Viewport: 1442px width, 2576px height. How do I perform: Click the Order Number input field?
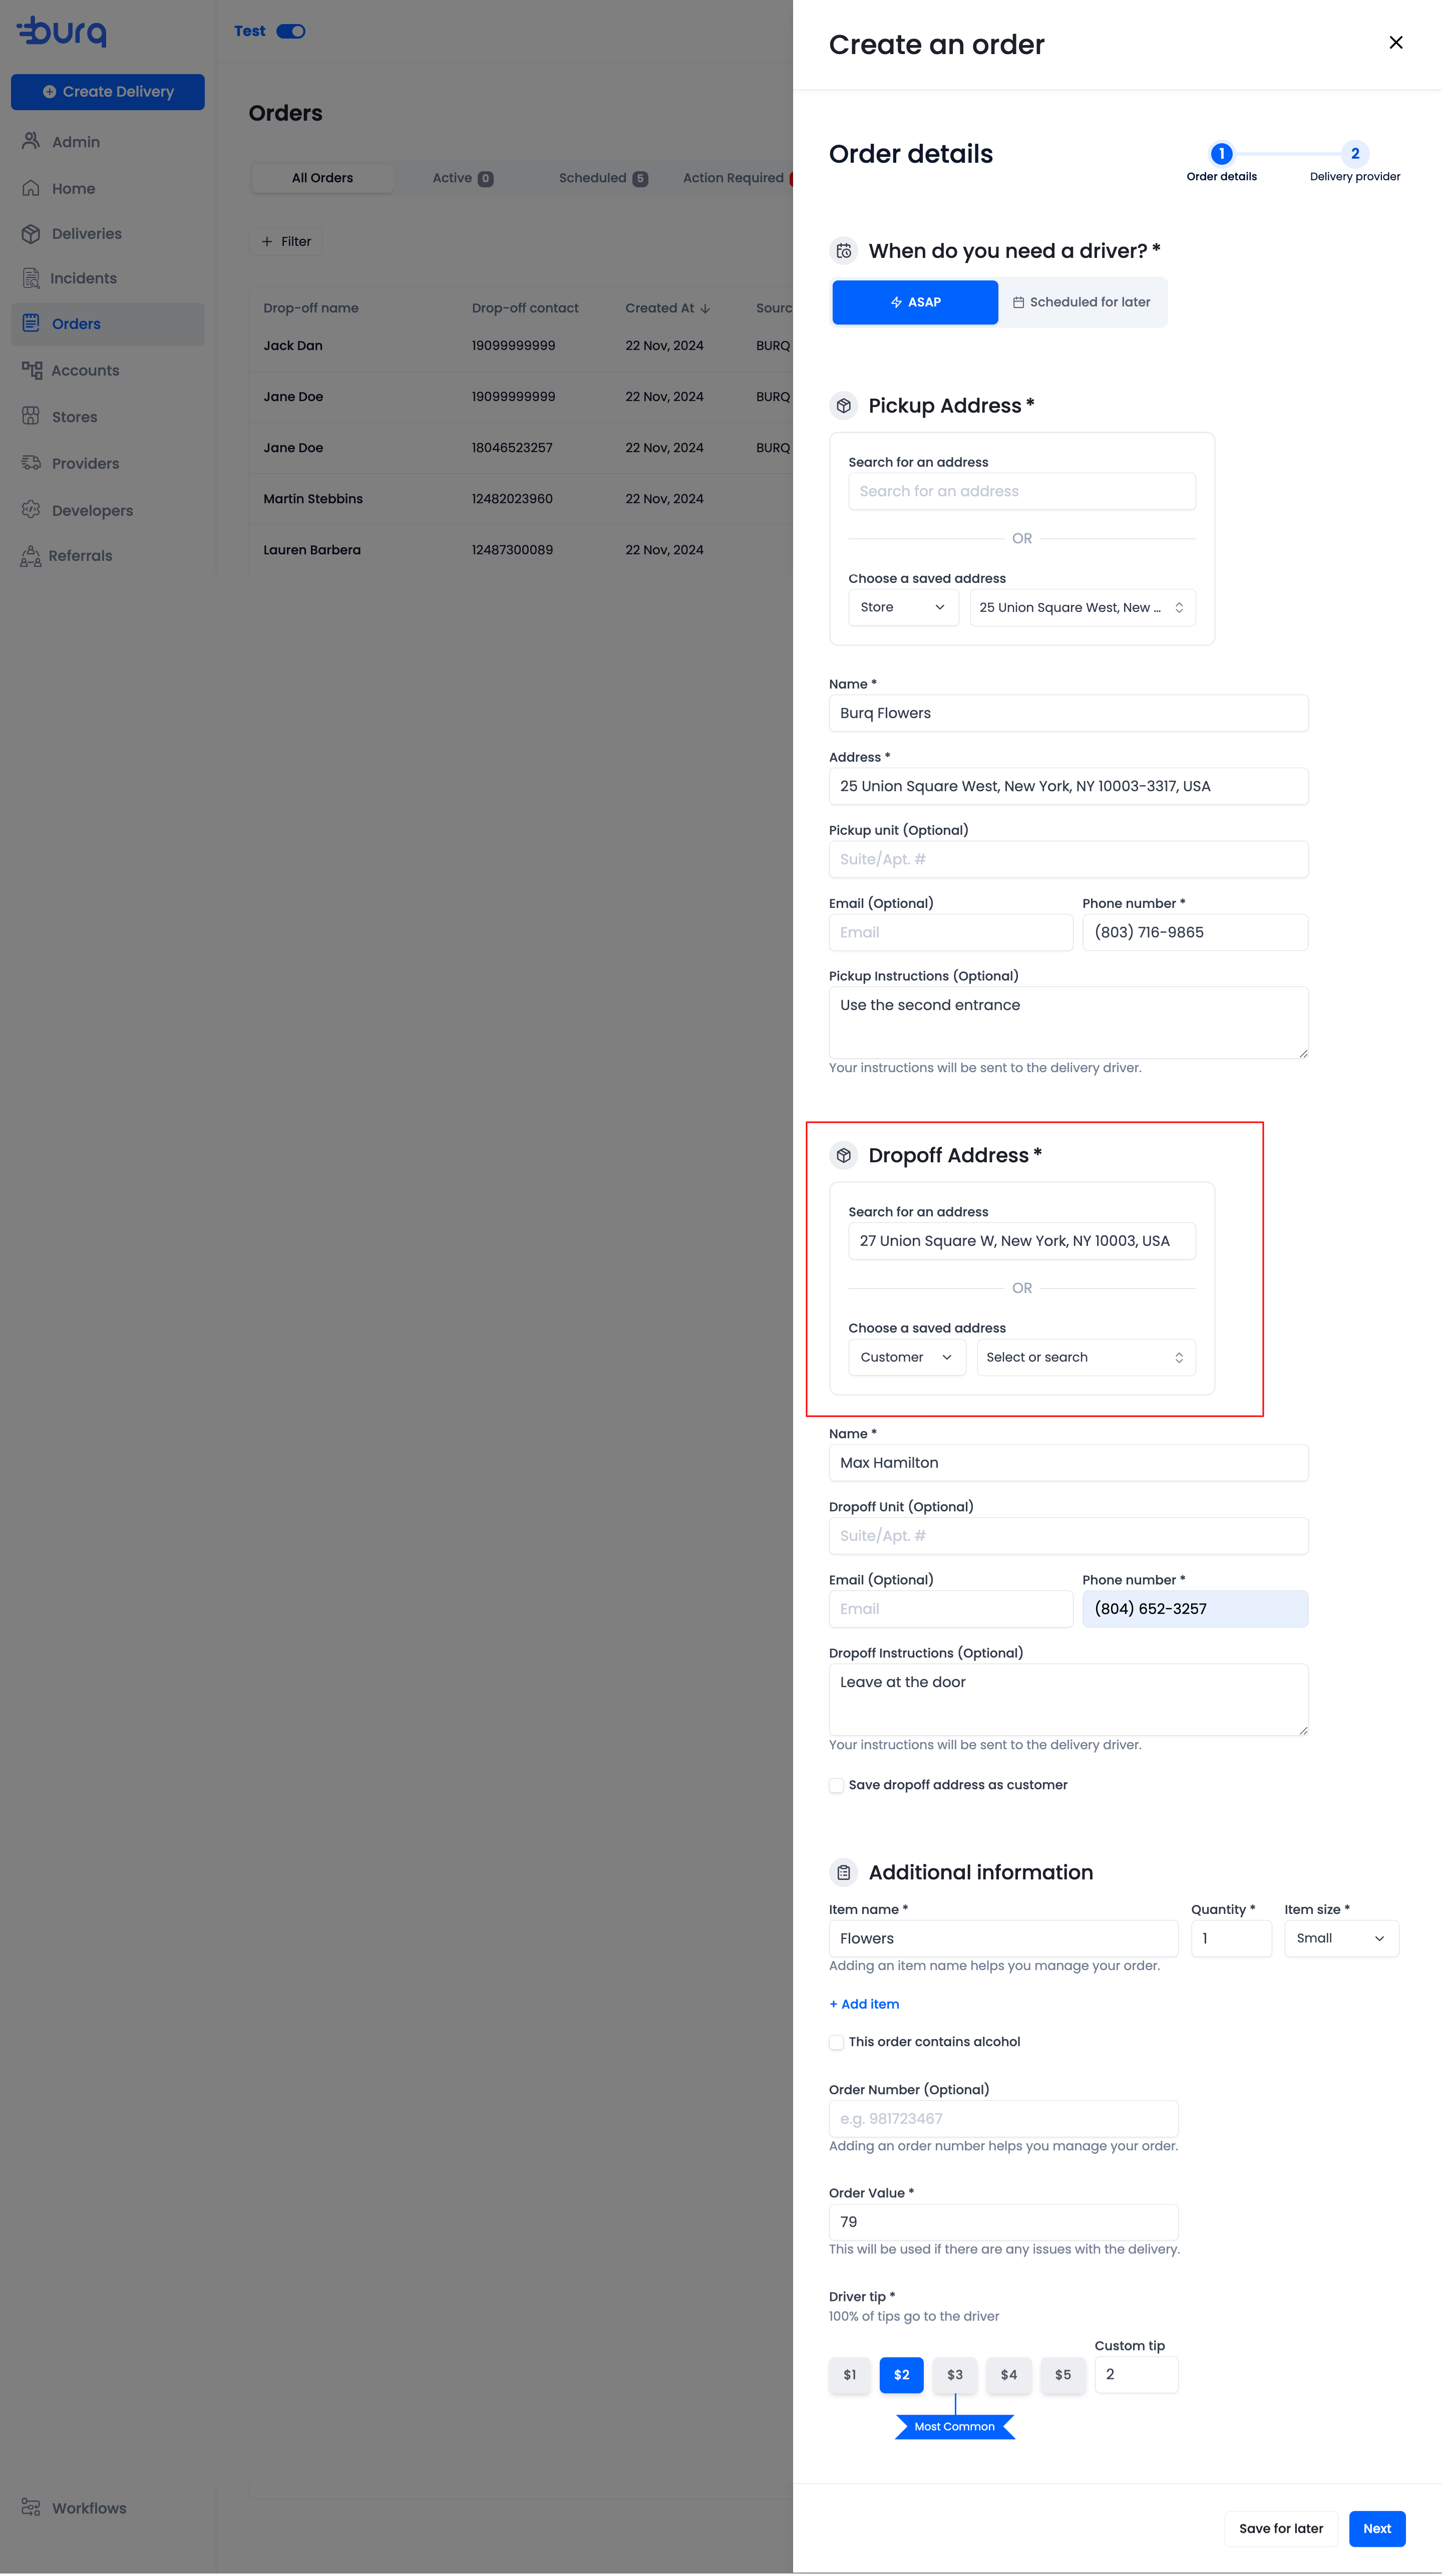click(x=1003, y=2118)
